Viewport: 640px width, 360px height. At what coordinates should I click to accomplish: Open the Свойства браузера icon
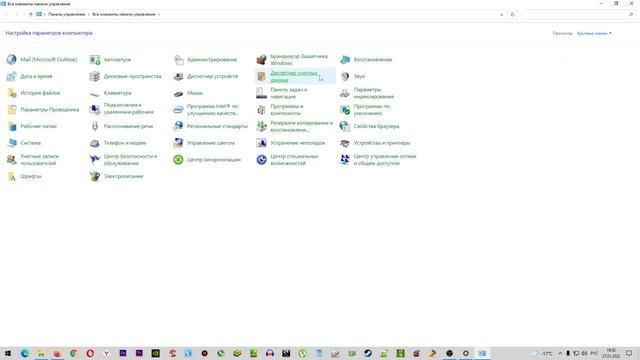345,127
